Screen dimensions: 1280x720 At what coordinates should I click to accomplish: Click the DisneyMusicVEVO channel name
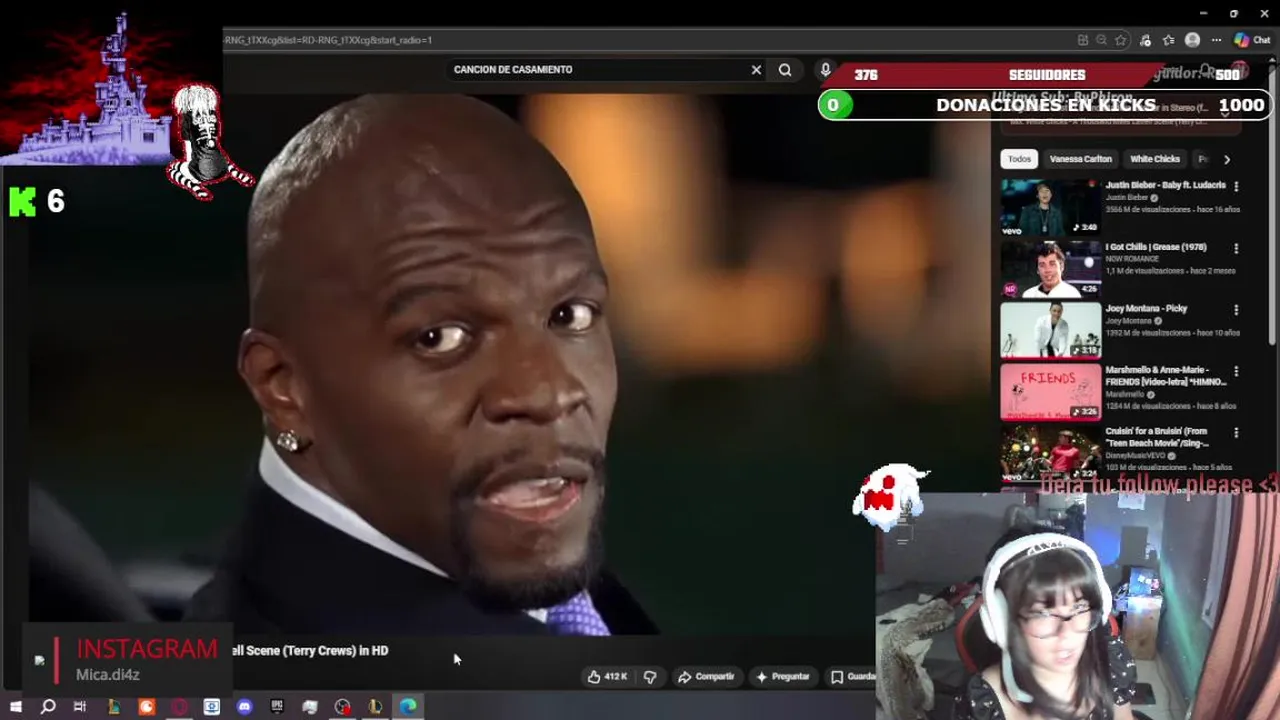click(1134, 456)
